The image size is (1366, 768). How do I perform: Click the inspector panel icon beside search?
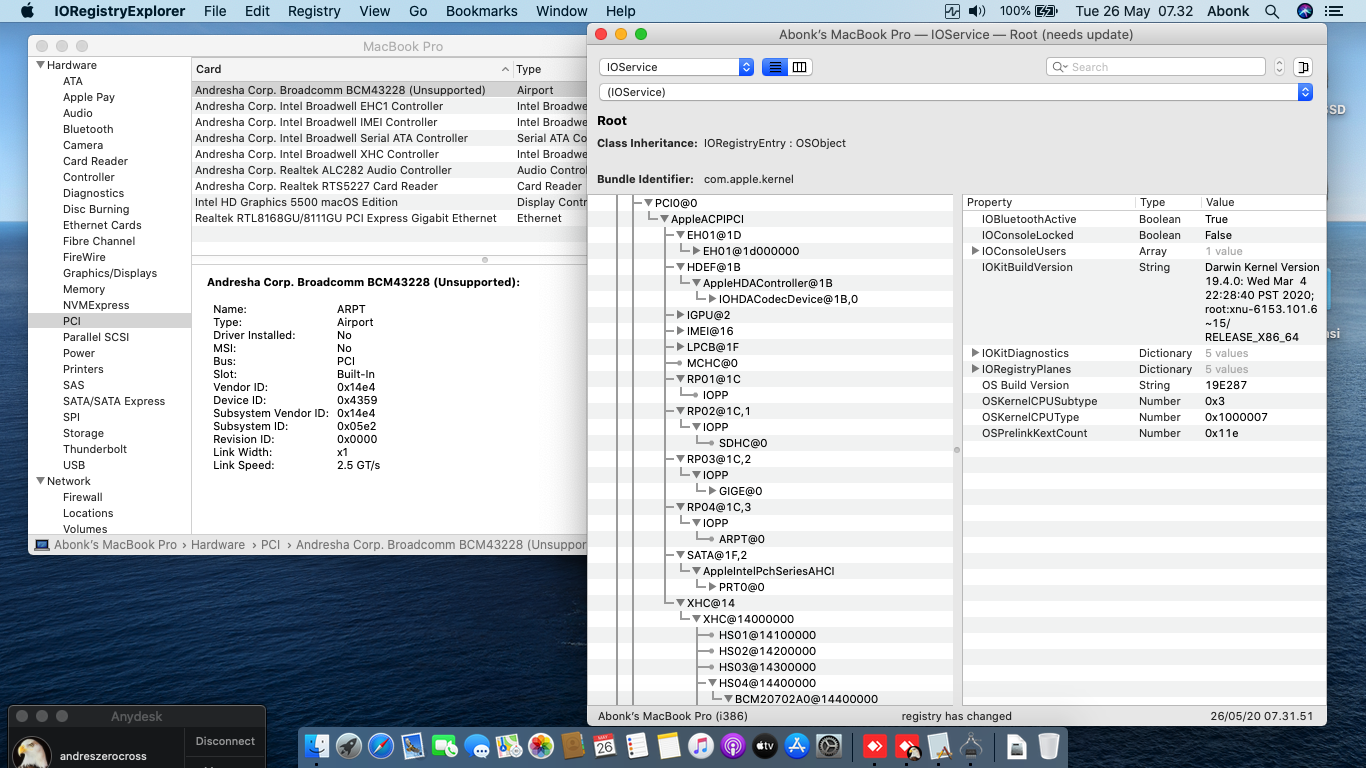click(x=1302, y=67)
